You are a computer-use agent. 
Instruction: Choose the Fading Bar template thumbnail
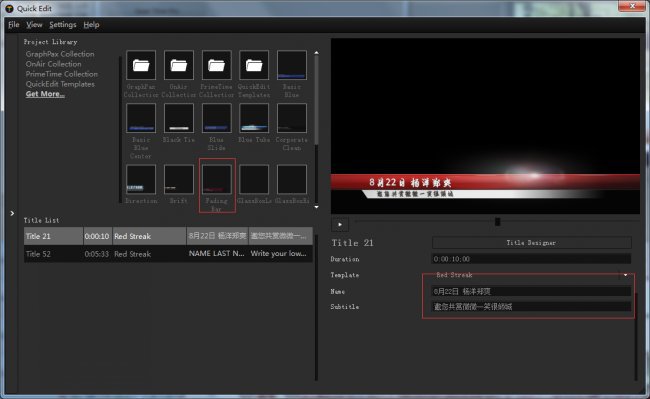coord(216,179)
